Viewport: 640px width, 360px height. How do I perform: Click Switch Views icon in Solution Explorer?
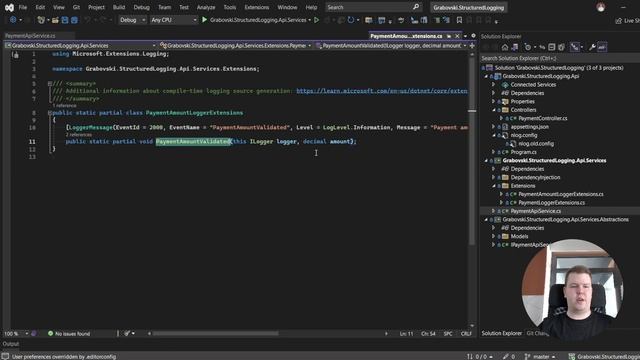point(515,47)
